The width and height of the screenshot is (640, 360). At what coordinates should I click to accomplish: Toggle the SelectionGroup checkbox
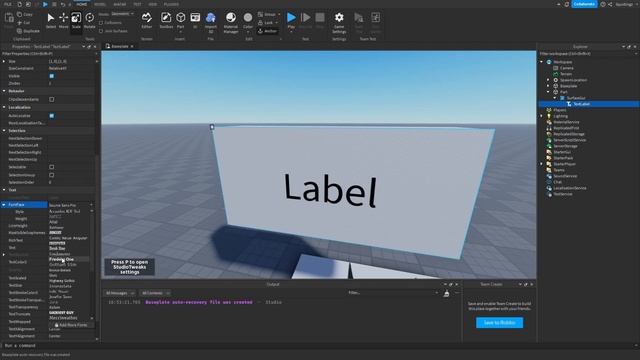(51, 175)
